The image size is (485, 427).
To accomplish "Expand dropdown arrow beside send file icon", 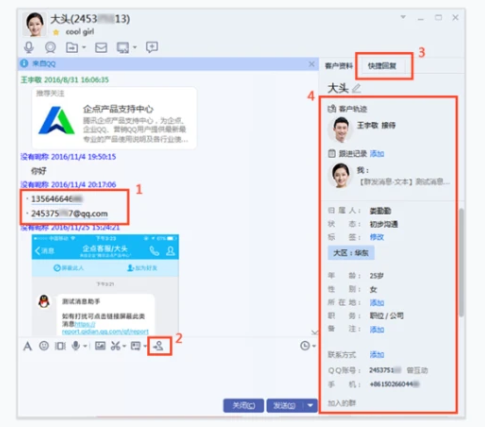I will pyautogui.click(x=84, y=47).
